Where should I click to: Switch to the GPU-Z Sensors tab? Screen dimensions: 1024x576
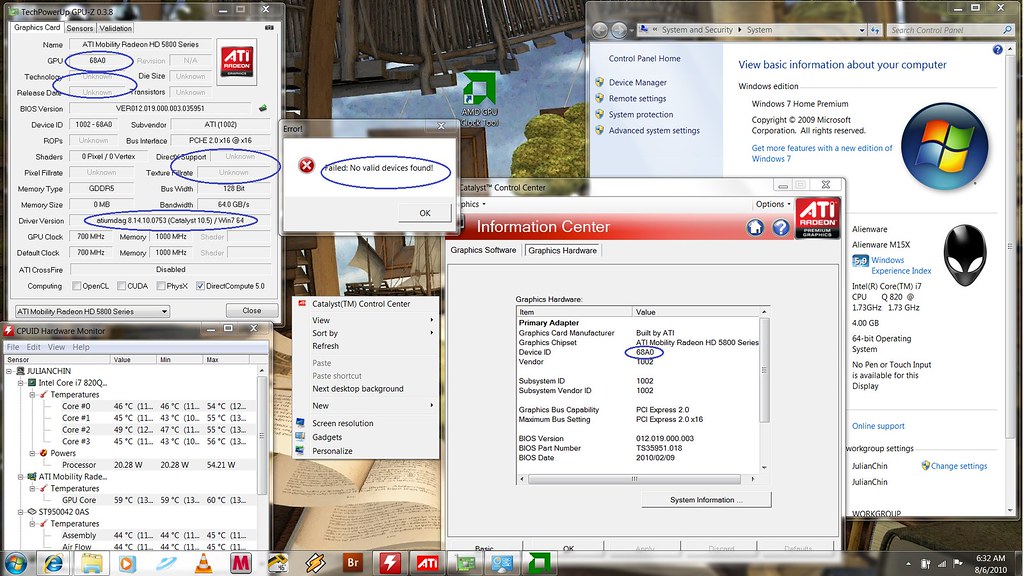tap(80, 28)
